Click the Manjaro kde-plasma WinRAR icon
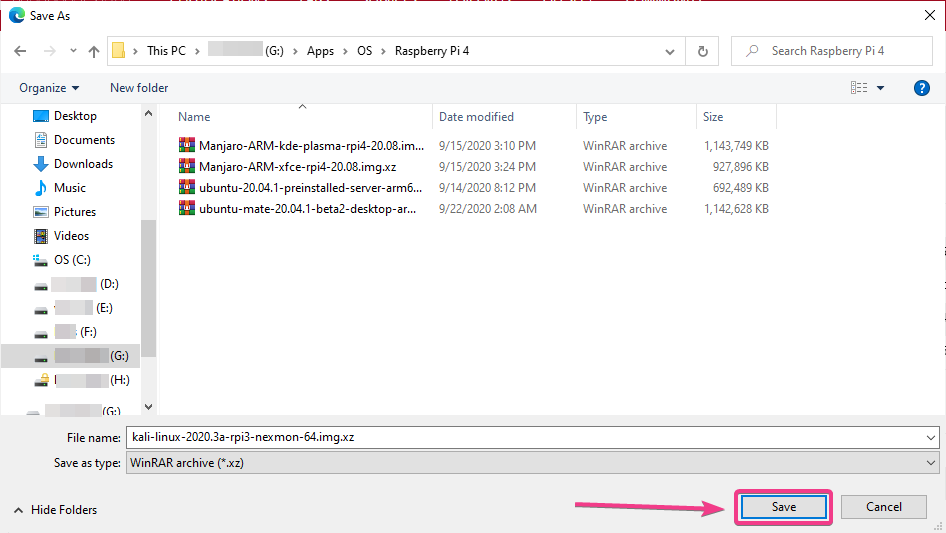Screen dimensions: 946x533 coord(186,145)
